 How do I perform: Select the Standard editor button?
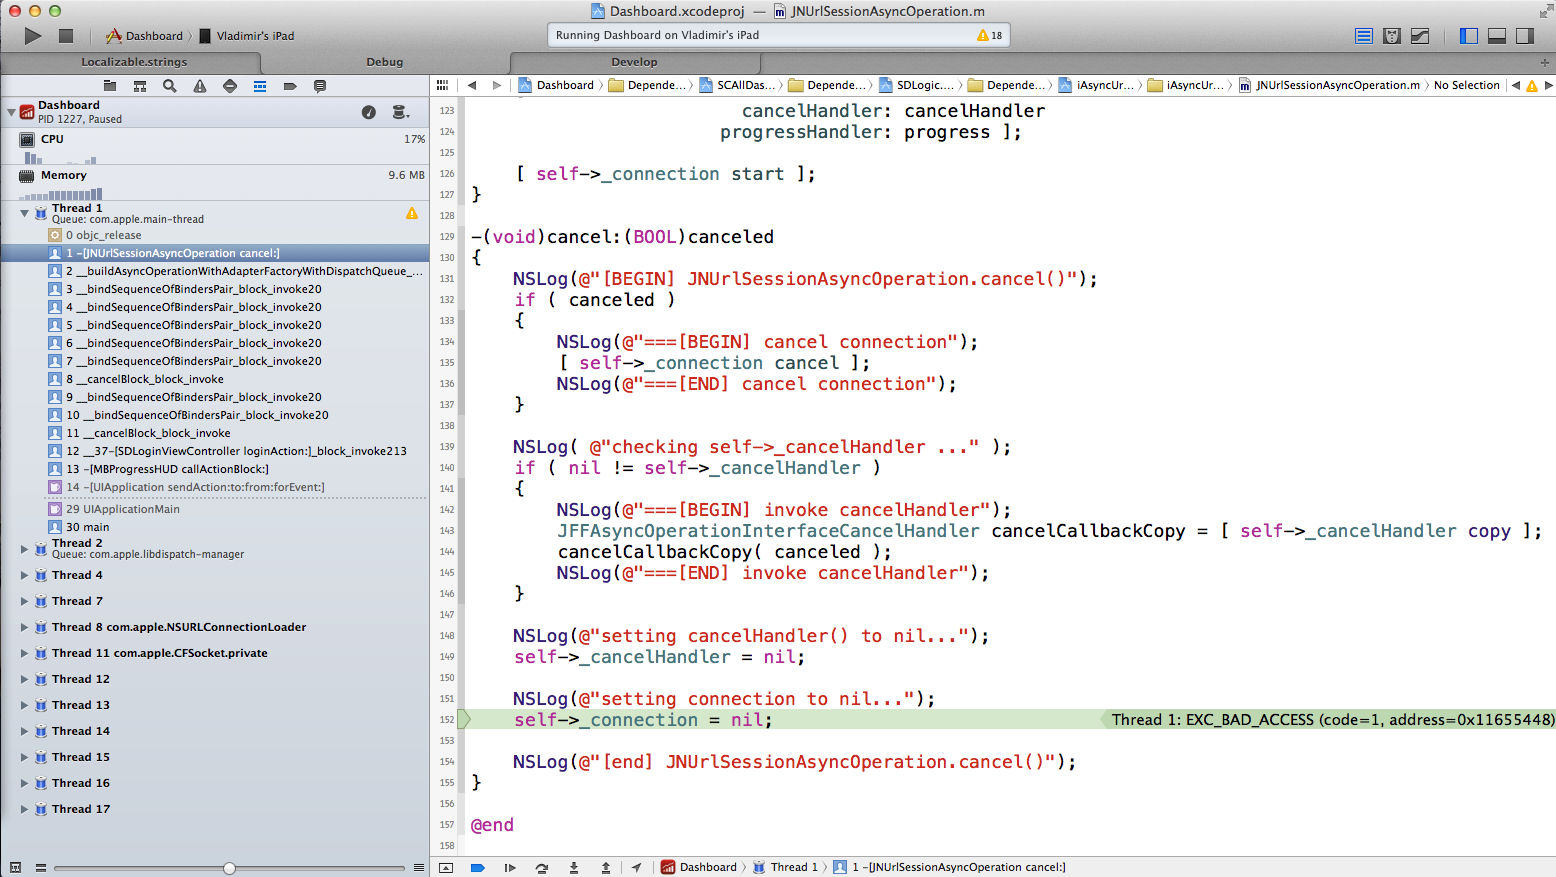1364,36
